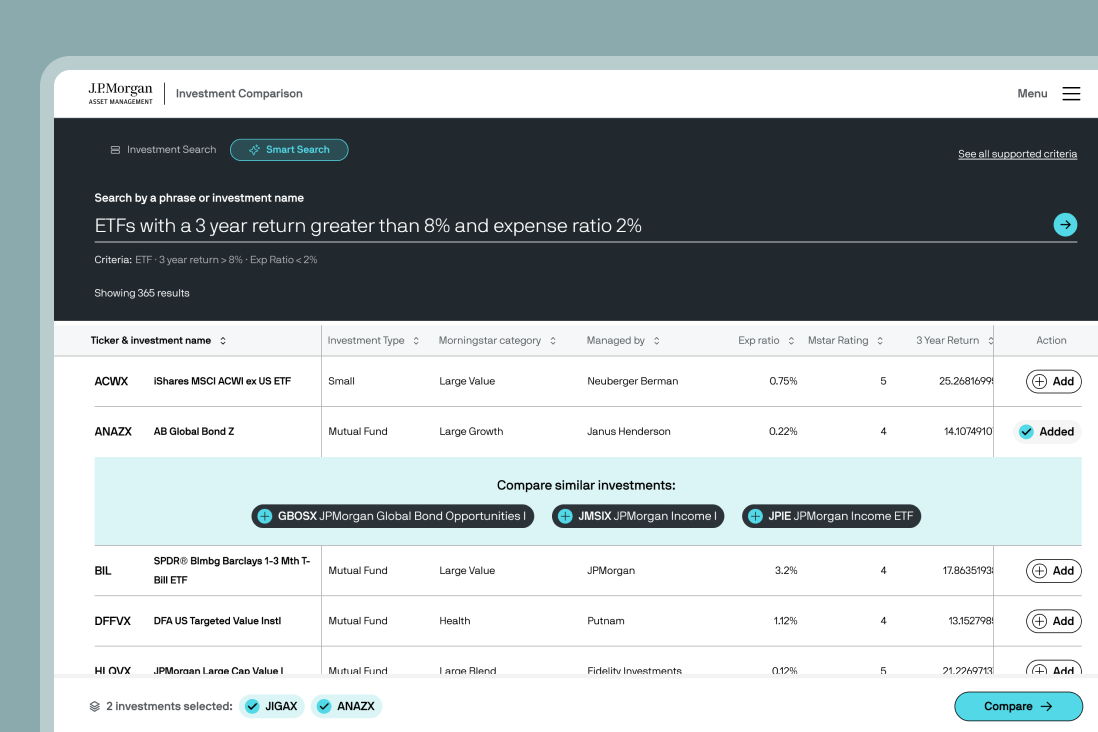Click Neuberger Berman manager cell

pos(632,381)
